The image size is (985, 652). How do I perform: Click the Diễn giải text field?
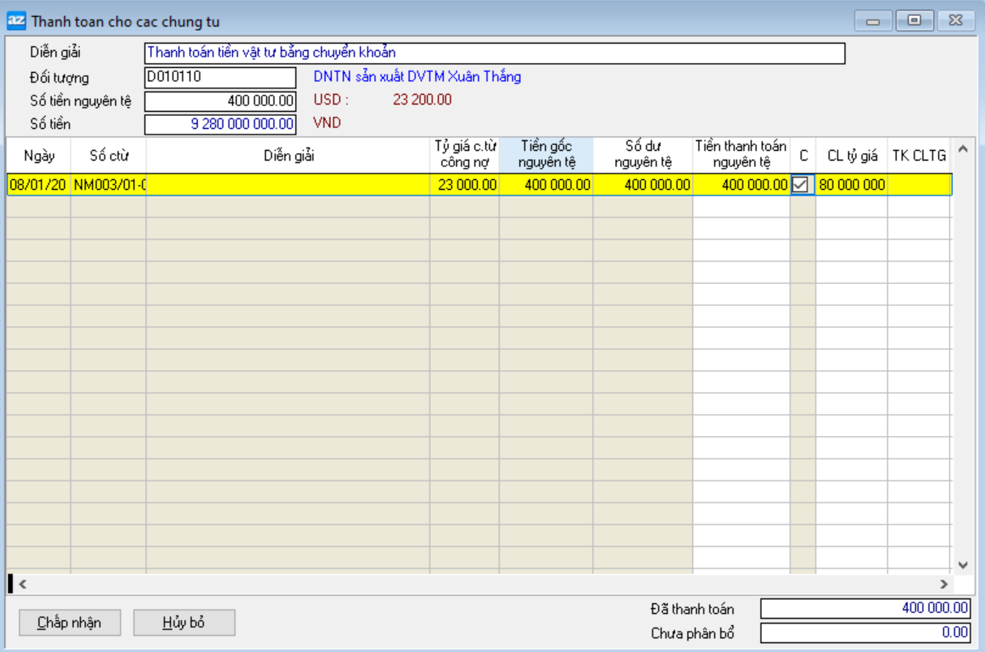[494, 53]
